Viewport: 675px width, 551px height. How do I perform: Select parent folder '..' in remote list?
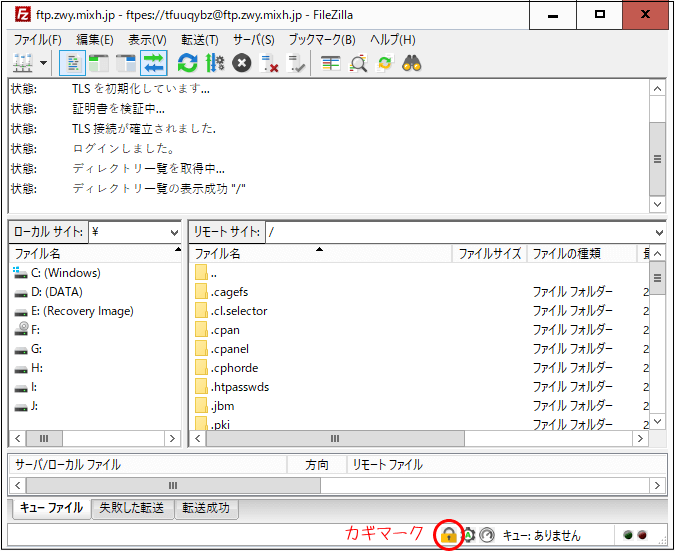(206, 273)
